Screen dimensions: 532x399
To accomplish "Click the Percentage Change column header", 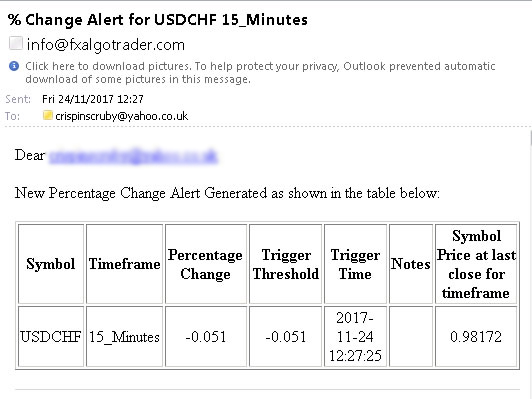I will tap(206, 264).
